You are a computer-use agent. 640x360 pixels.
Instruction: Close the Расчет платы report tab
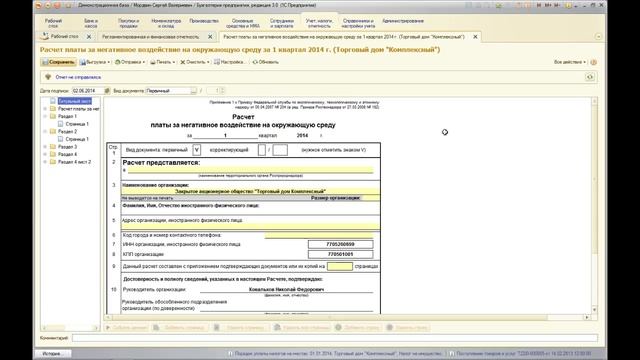tap(475, 37)
